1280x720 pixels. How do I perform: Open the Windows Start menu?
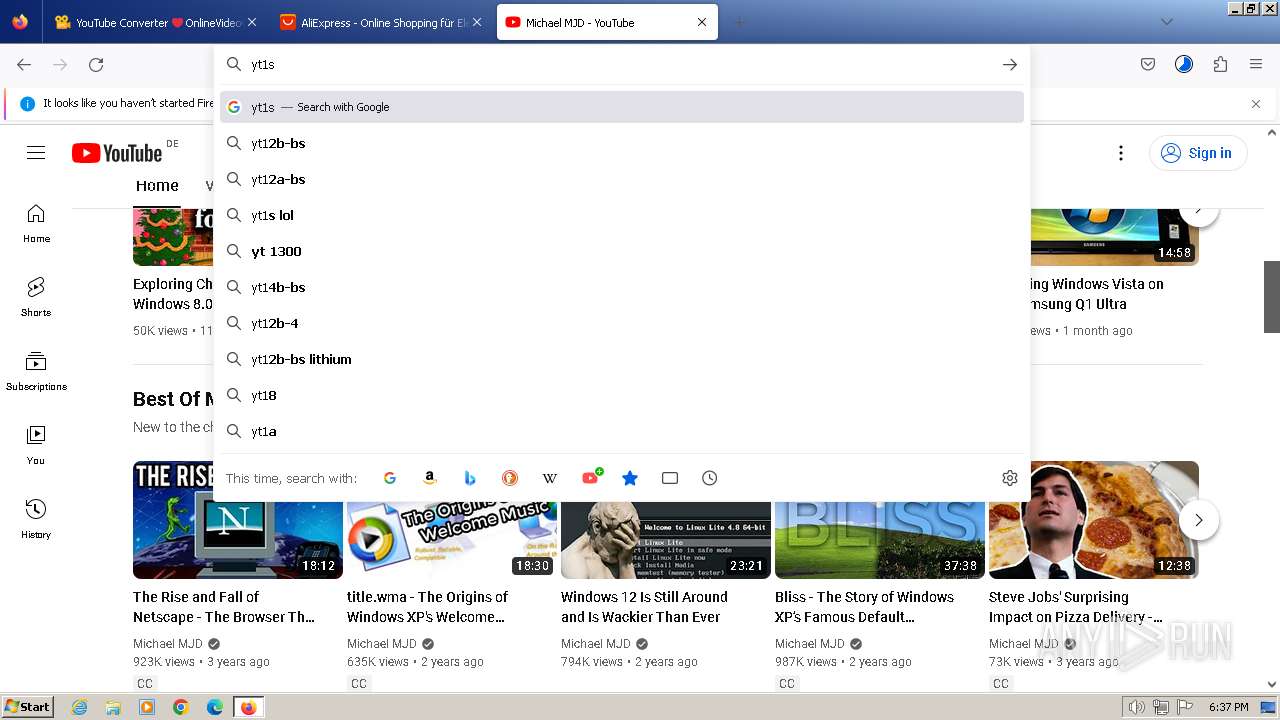(27, 706)
